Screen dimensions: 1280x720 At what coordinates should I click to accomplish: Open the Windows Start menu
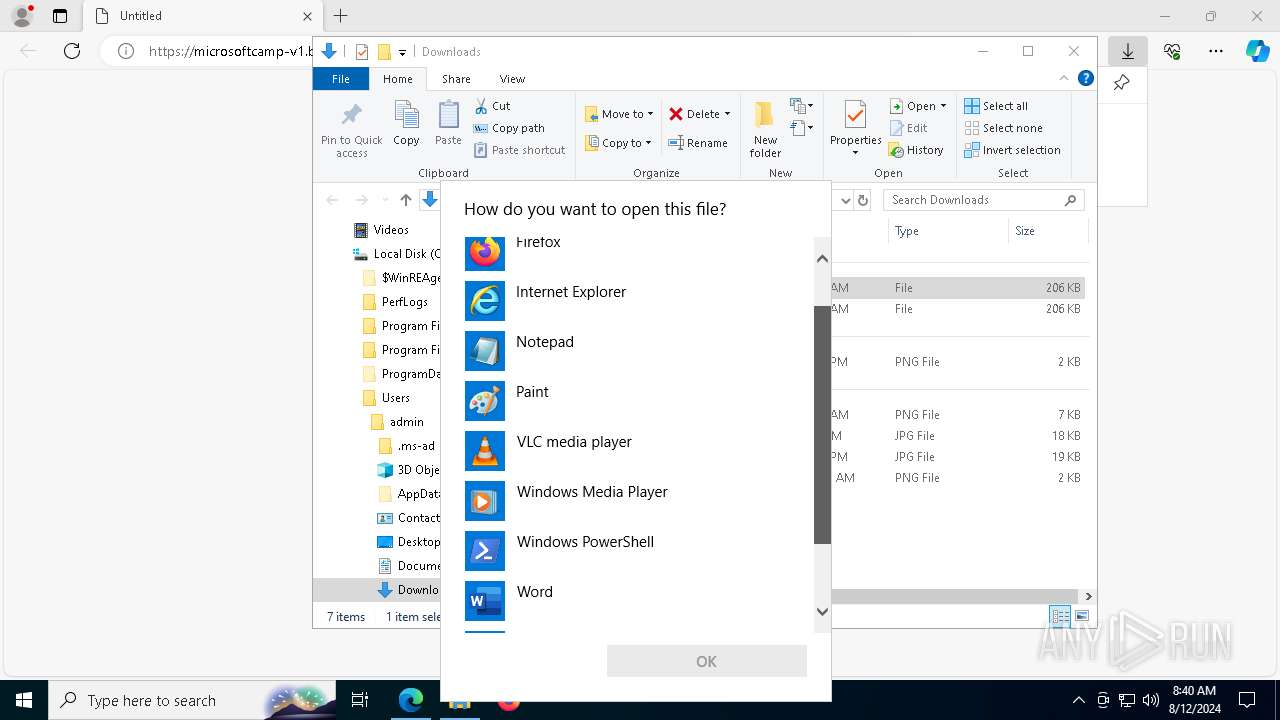[24, 700]
